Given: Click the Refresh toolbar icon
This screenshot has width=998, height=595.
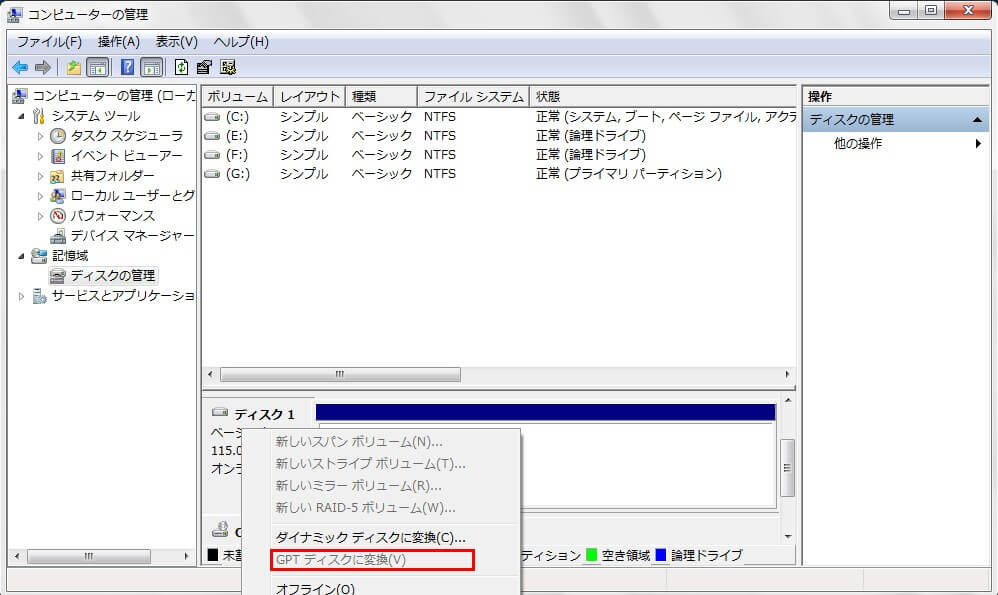Looking at the screenshot, I should pyautogui.click(x=181, y=67).
